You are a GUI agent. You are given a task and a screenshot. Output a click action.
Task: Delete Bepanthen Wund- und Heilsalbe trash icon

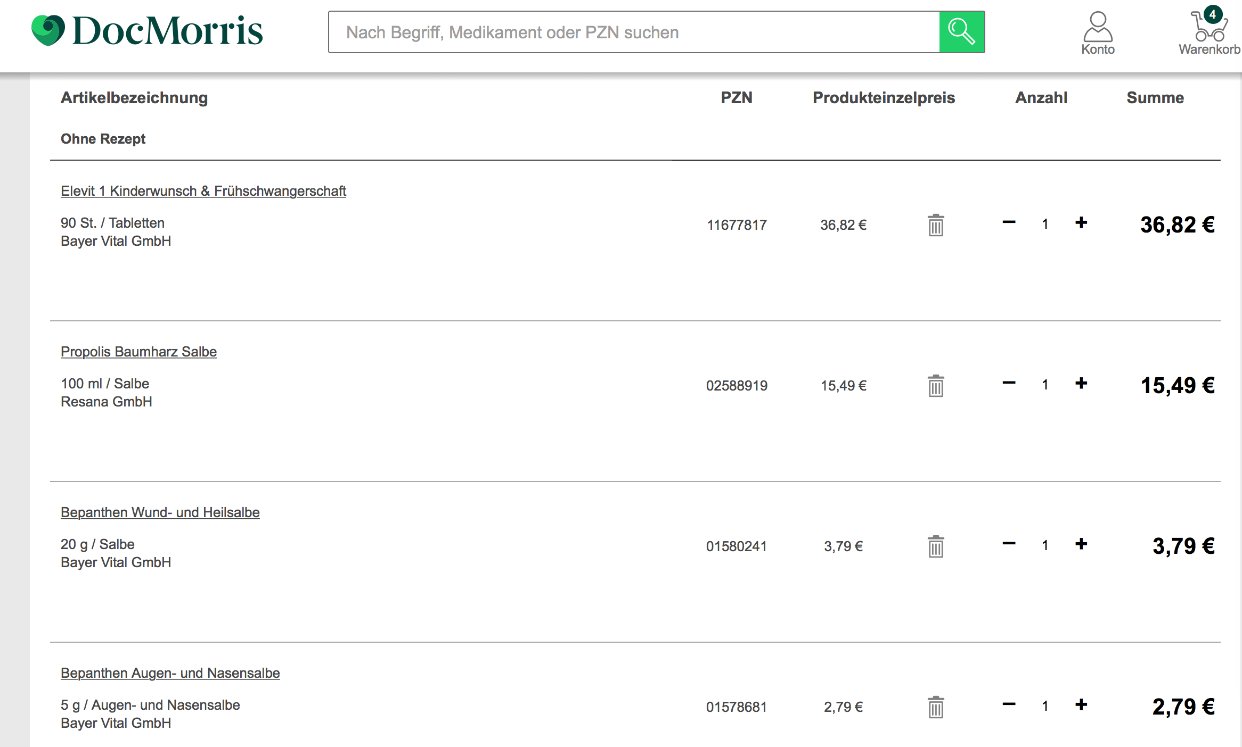936,546
